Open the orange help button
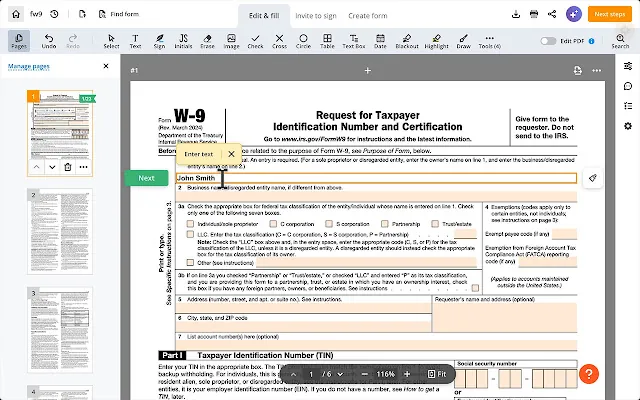640x400 pixels. coord(589,374)
